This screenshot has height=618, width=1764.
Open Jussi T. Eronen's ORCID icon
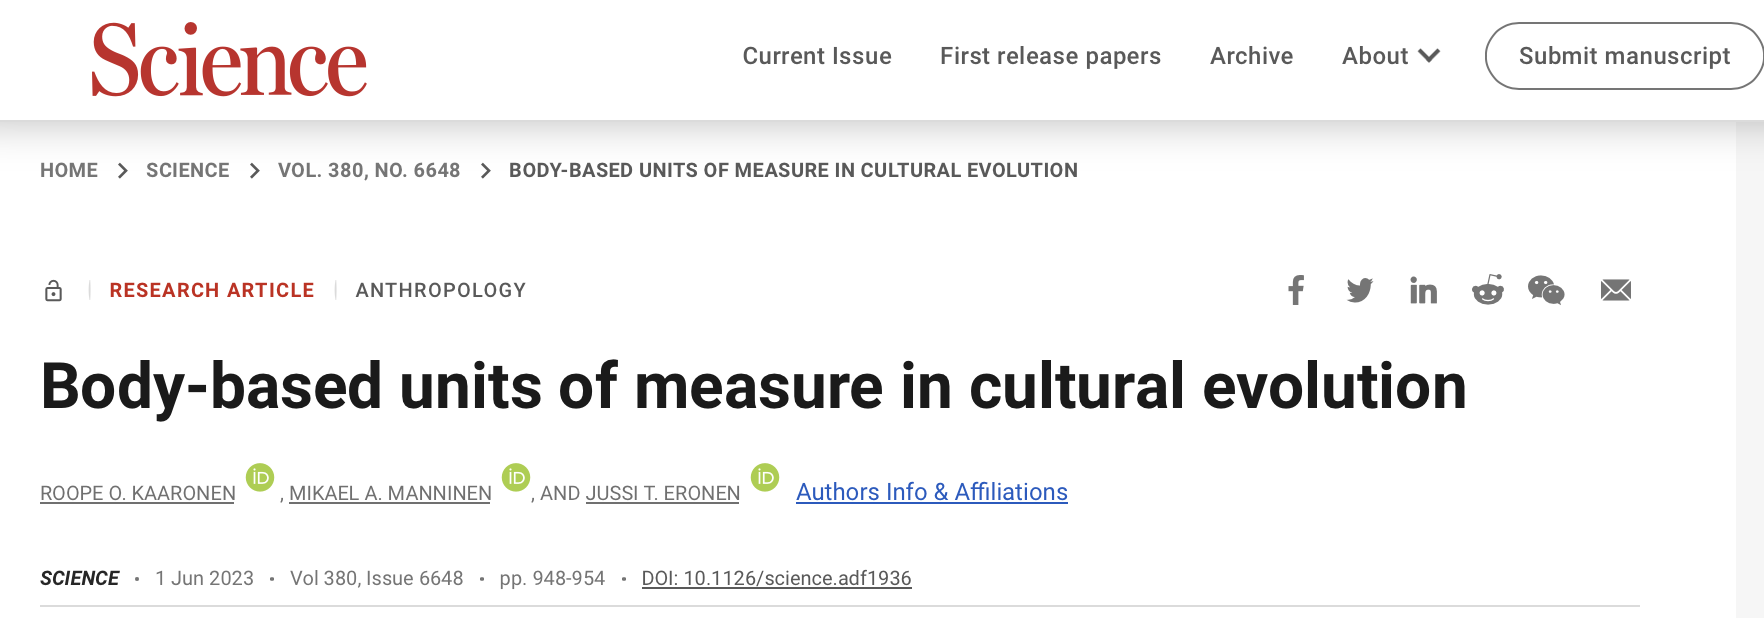coord(765,478)
